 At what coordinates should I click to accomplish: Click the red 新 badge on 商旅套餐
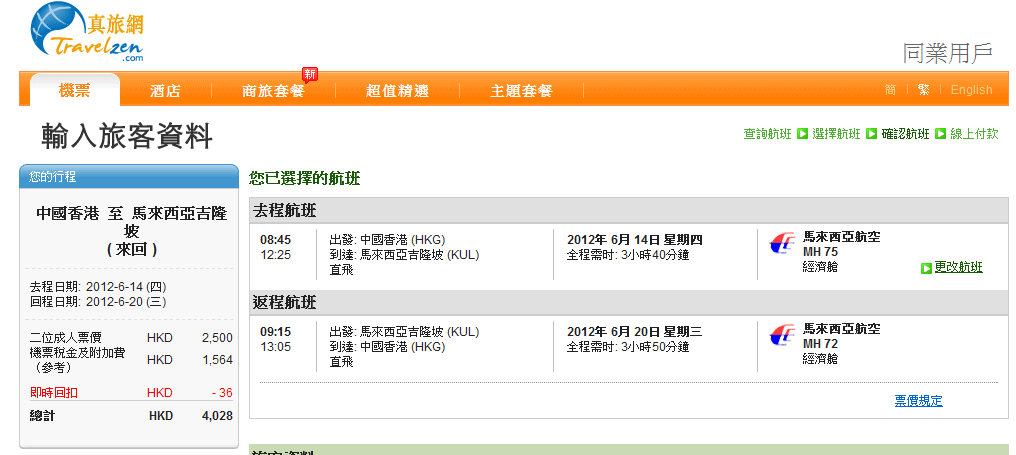pos(310,74)
